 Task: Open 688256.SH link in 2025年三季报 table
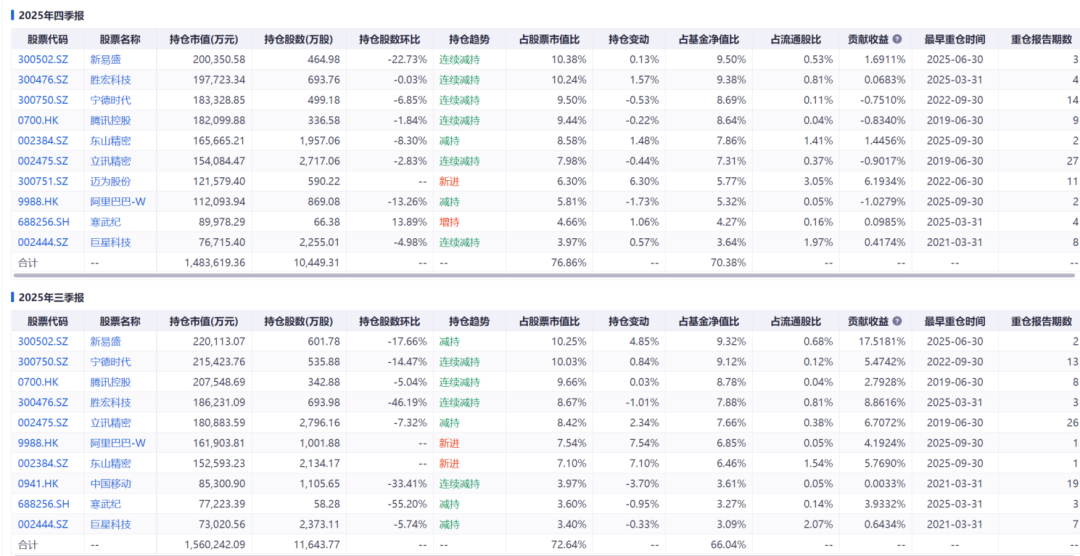point(42,503)
